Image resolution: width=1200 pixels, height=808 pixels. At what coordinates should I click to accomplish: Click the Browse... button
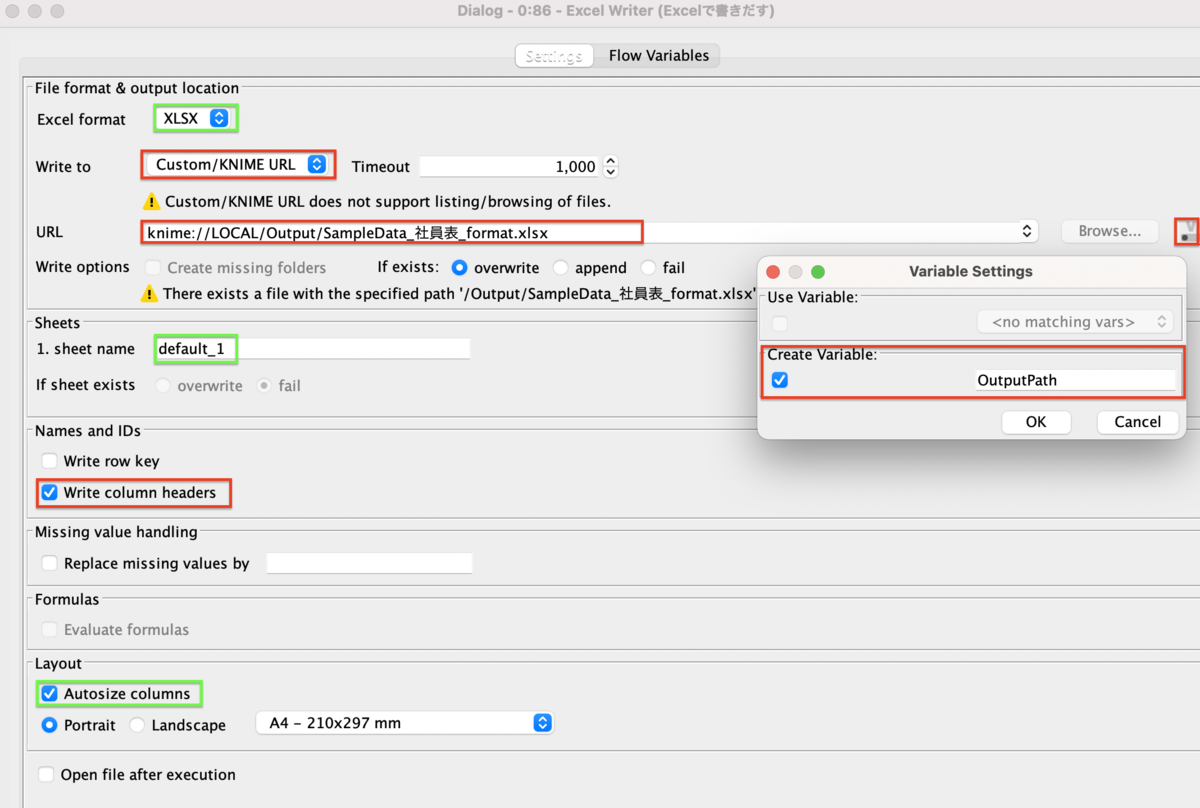(1110, 231)
